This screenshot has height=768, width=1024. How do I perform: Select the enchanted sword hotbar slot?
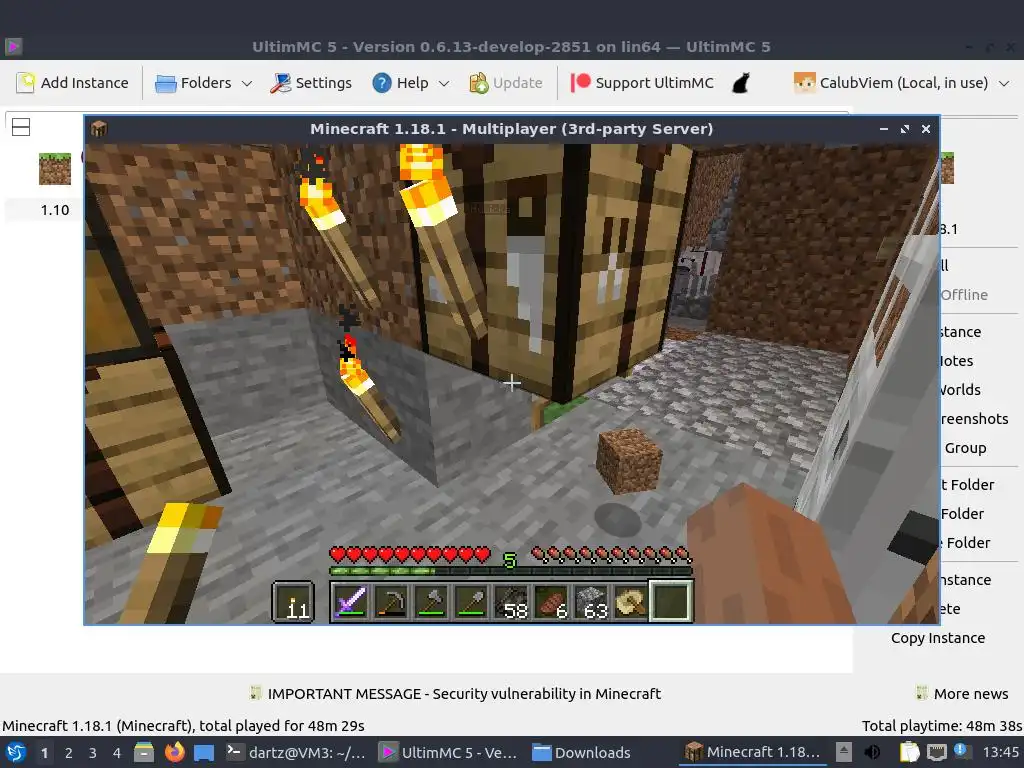click(351, 601)
